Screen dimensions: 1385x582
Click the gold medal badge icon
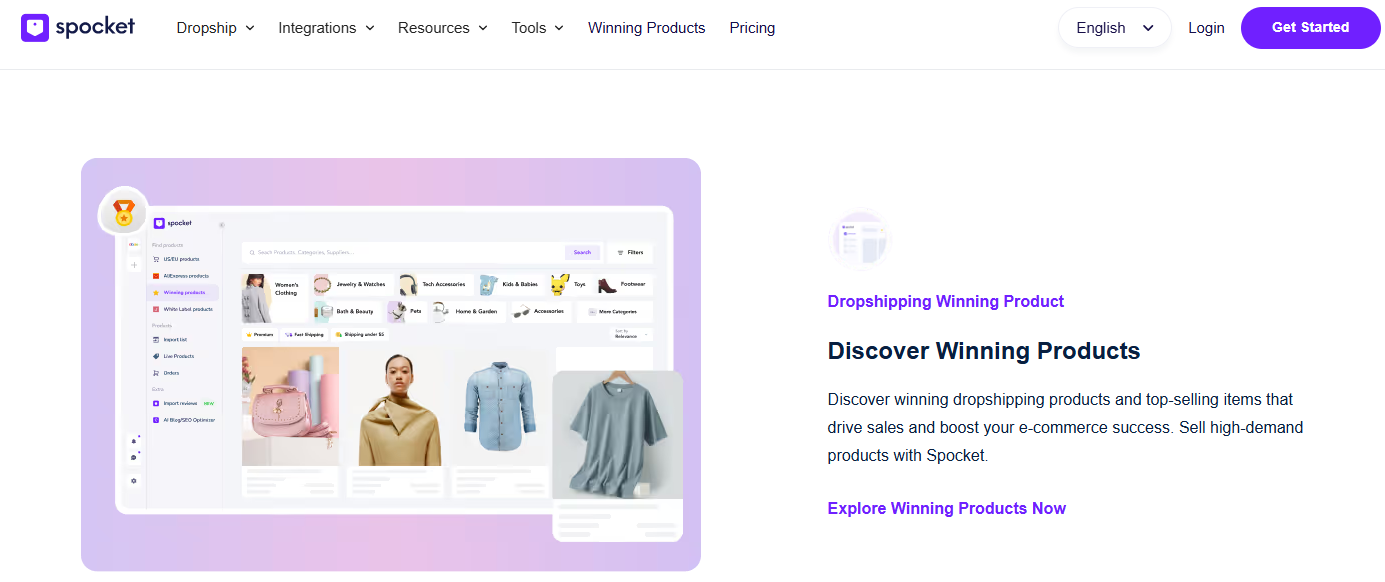(124, 211)
